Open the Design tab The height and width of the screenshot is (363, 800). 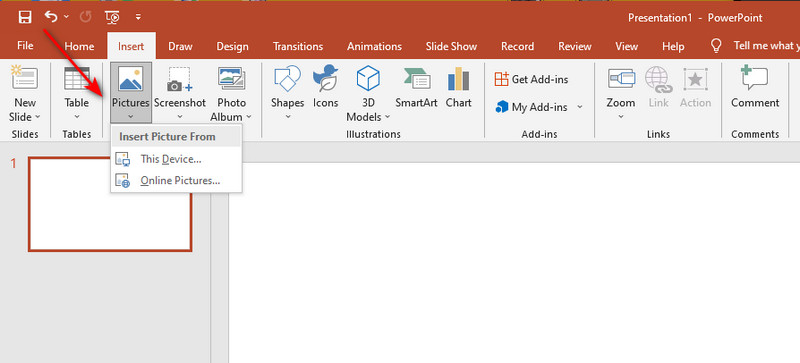tap(232, 46)
